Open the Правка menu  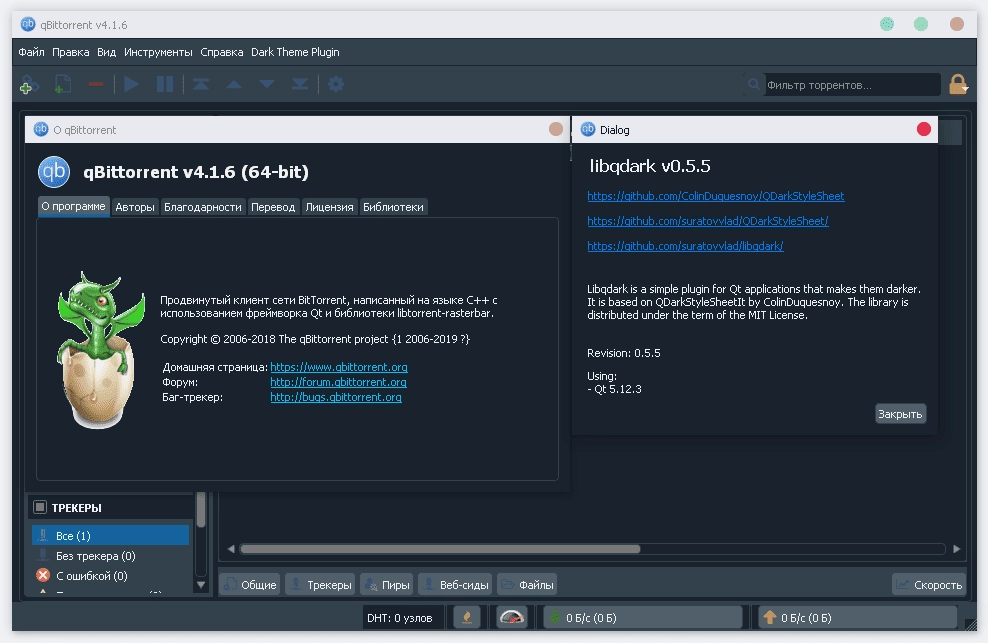(x=71, y=52)
